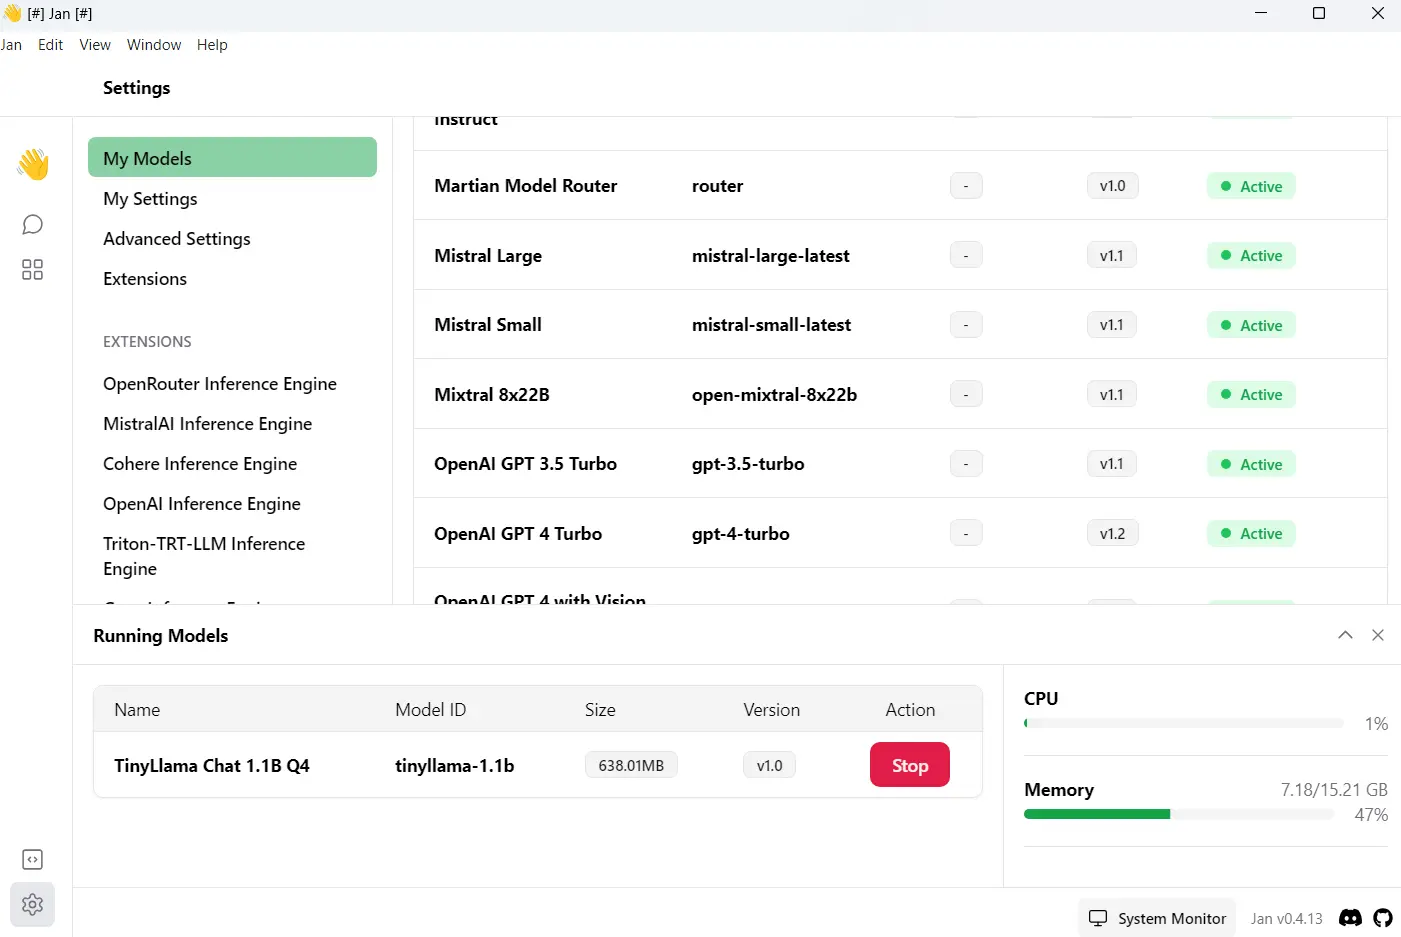The height and width of the screenshot is (937, 1401).
Task: Select OpenAI GPT 4 Turbo model name
Action: tap(518, 534)
